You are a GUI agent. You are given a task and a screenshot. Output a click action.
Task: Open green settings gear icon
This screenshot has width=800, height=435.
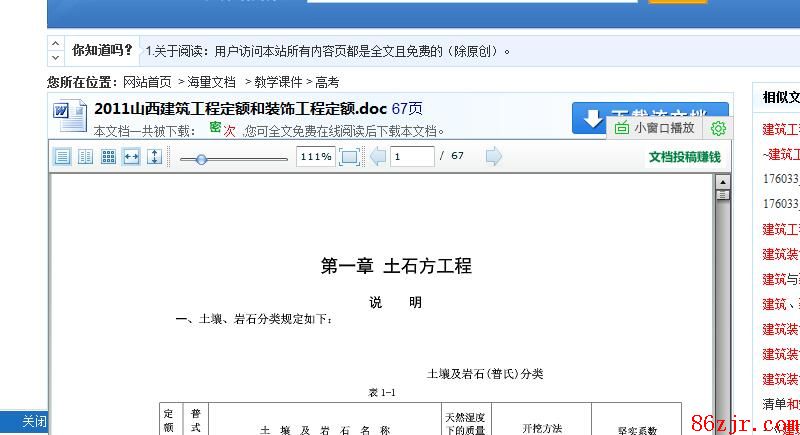tap(718, 128)
